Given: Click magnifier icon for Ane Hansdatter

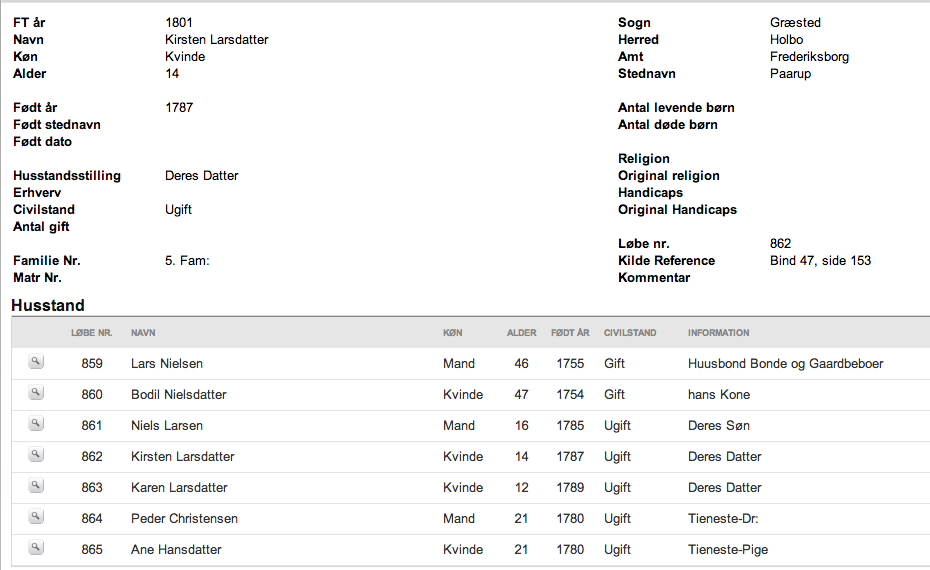Looking at the screenshot, I should [36, 547].
